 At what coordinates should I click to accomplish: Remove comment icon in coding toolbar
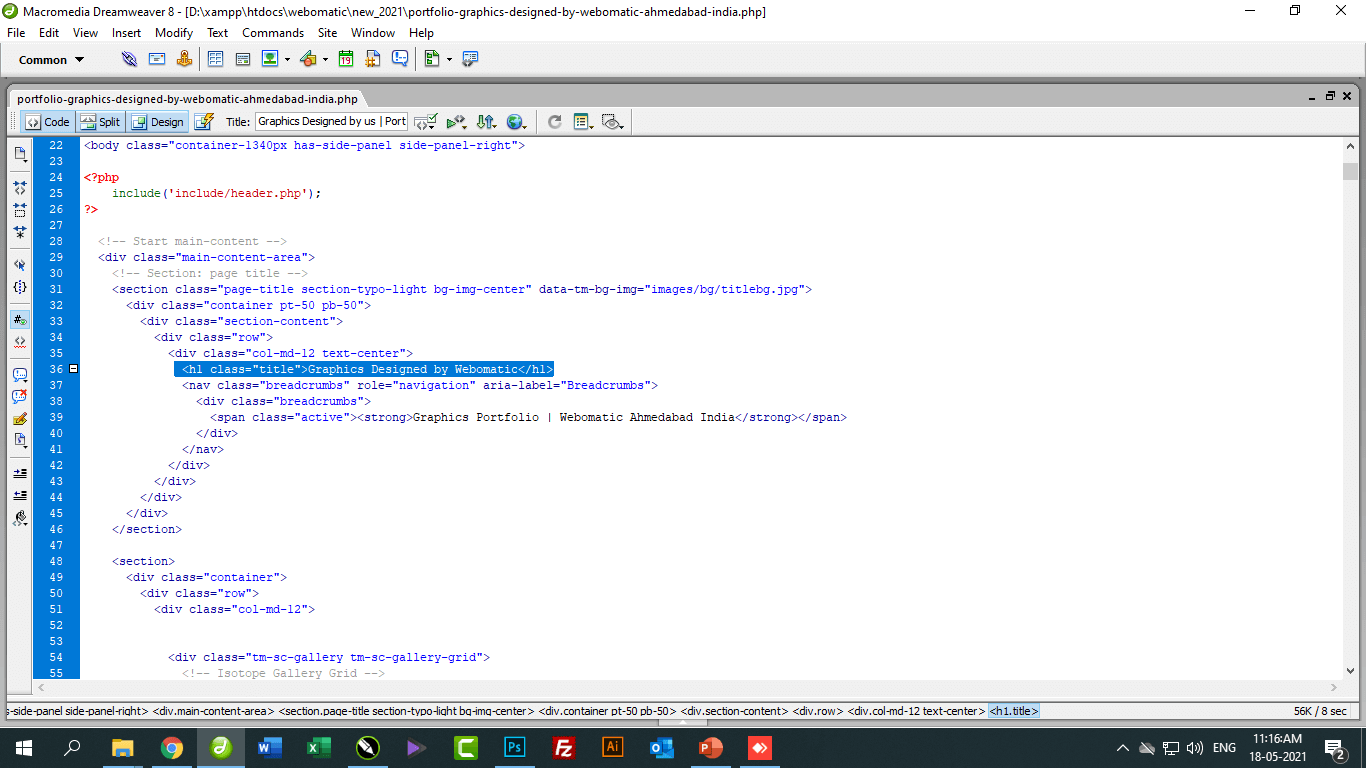tap(20, 397)
